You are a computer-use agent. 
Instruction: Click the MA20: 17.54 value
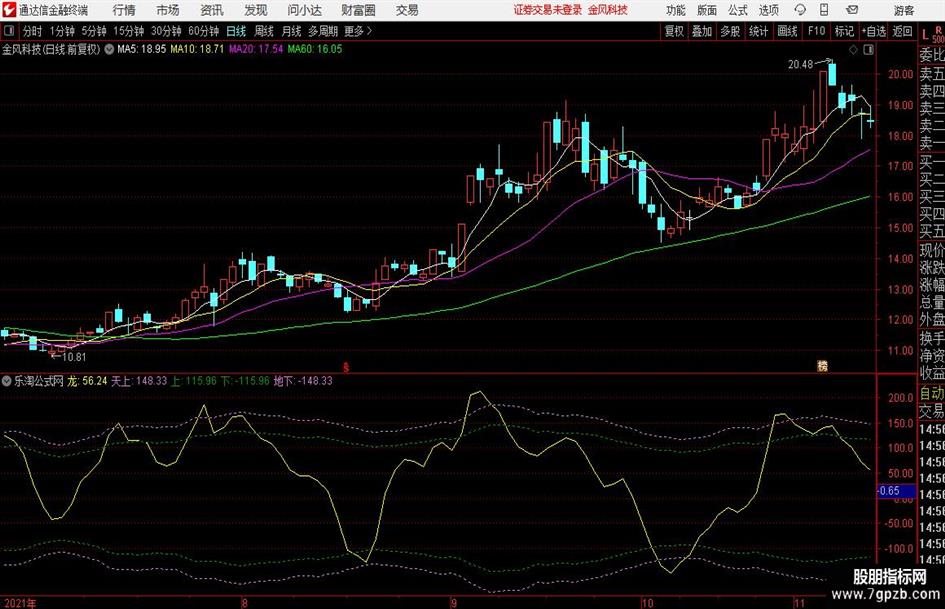pyautogui.click(x=256, y=49)
